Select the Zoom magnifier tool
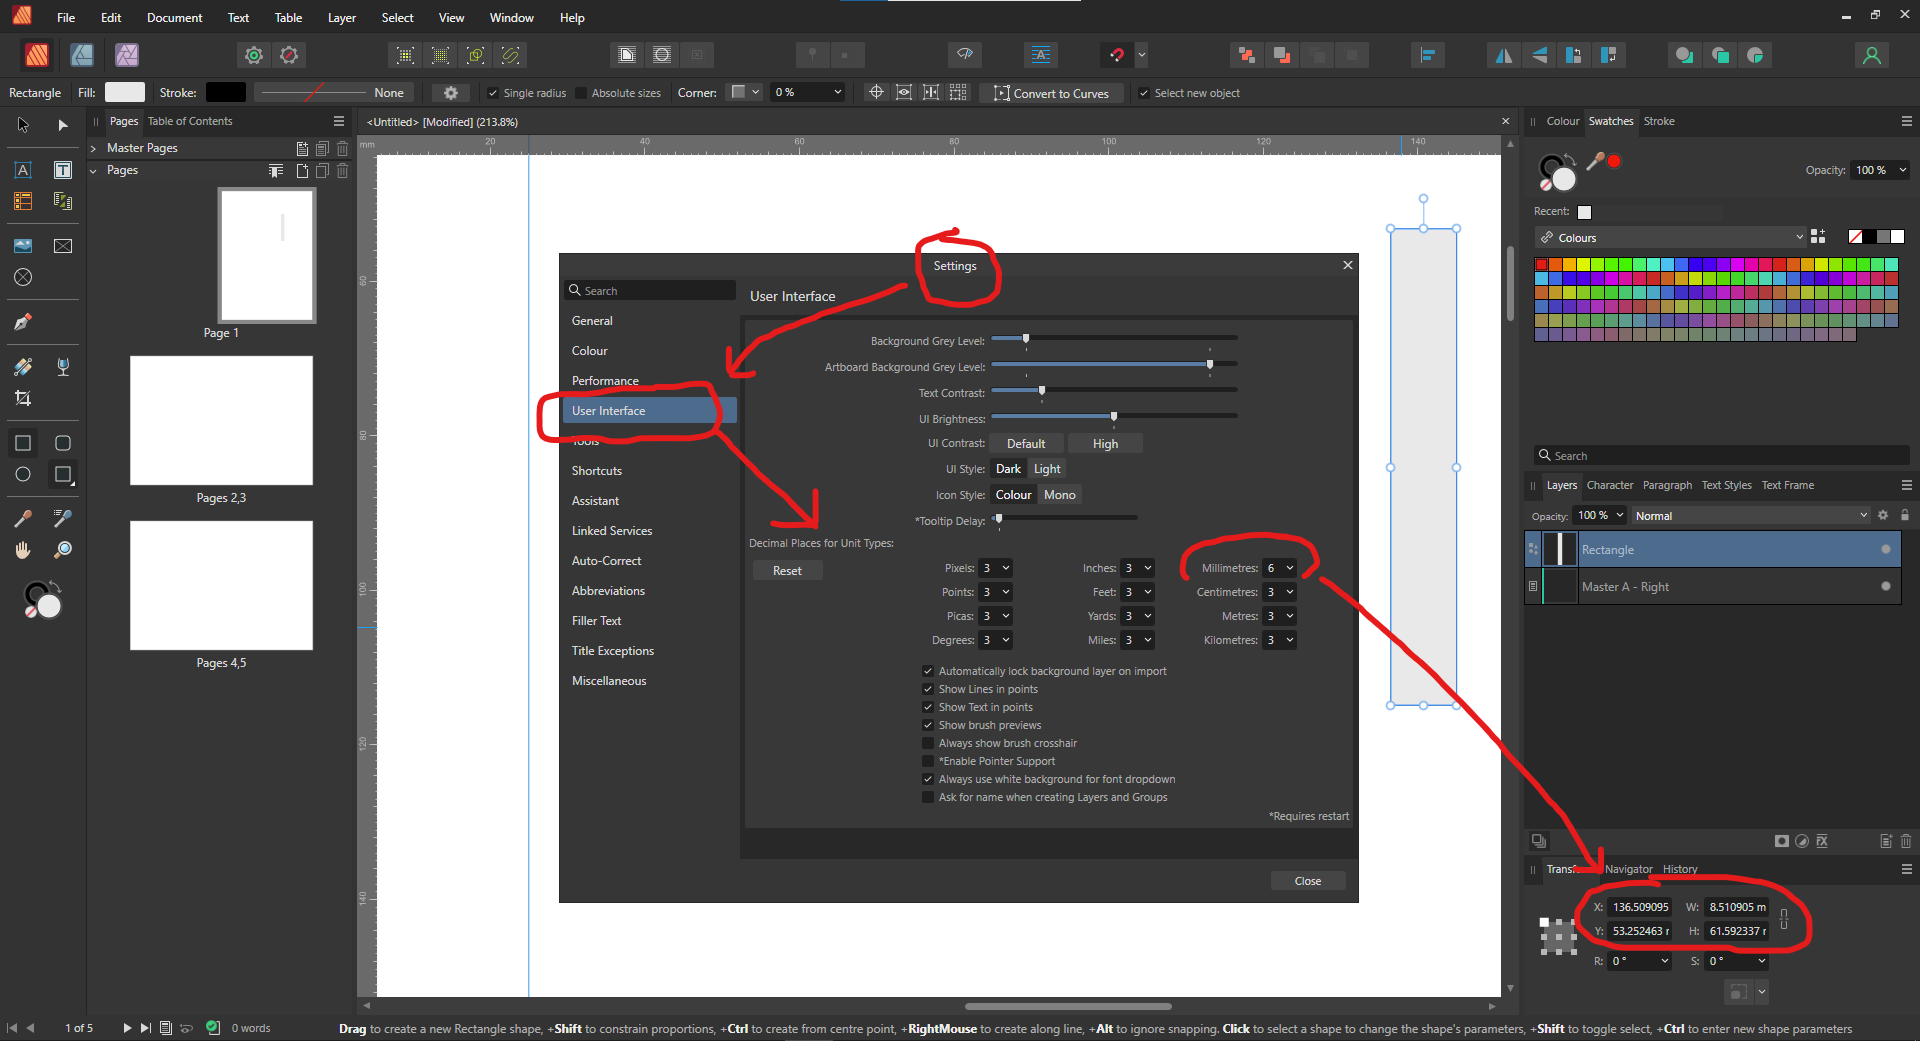The image size is (1920, 1041). point(63,550)
